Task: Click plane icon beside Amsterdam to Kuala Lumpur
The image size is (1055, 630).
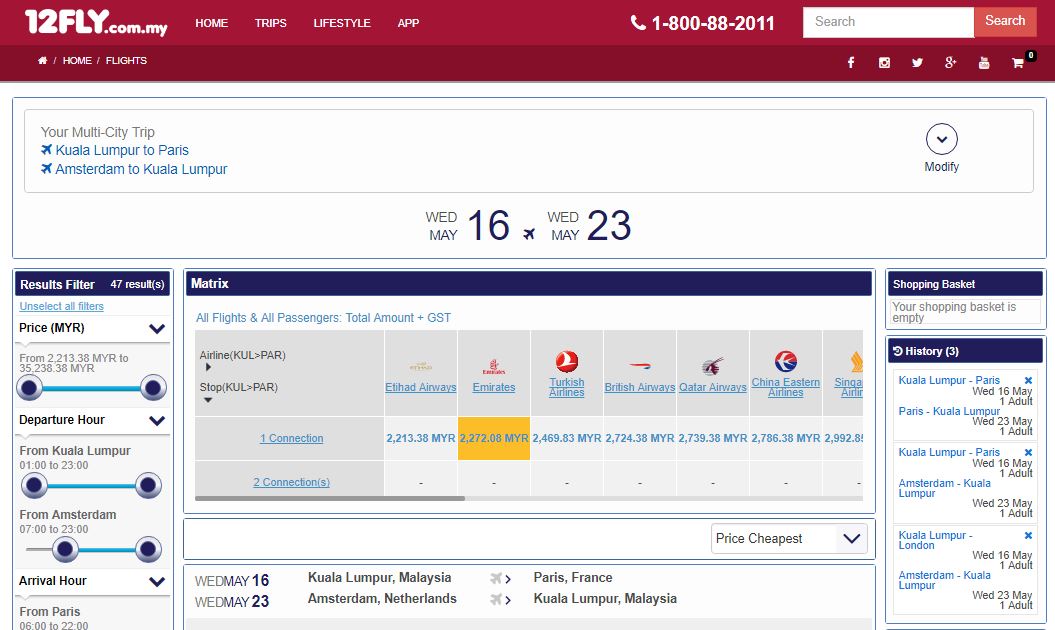Action: click(46, 168)
